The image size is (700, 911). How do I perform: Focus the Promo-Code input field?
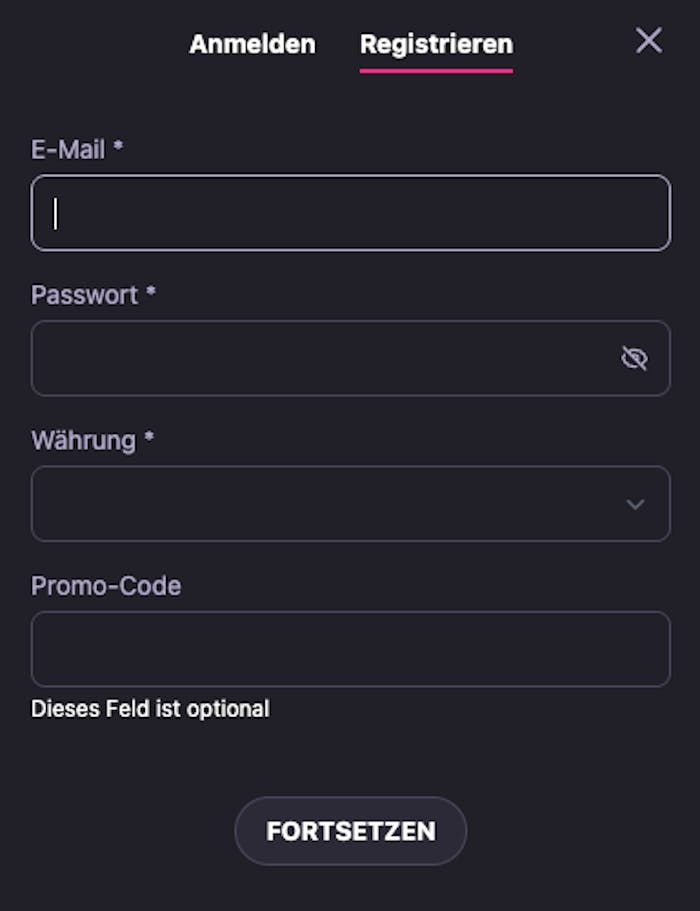click(350, 649)
